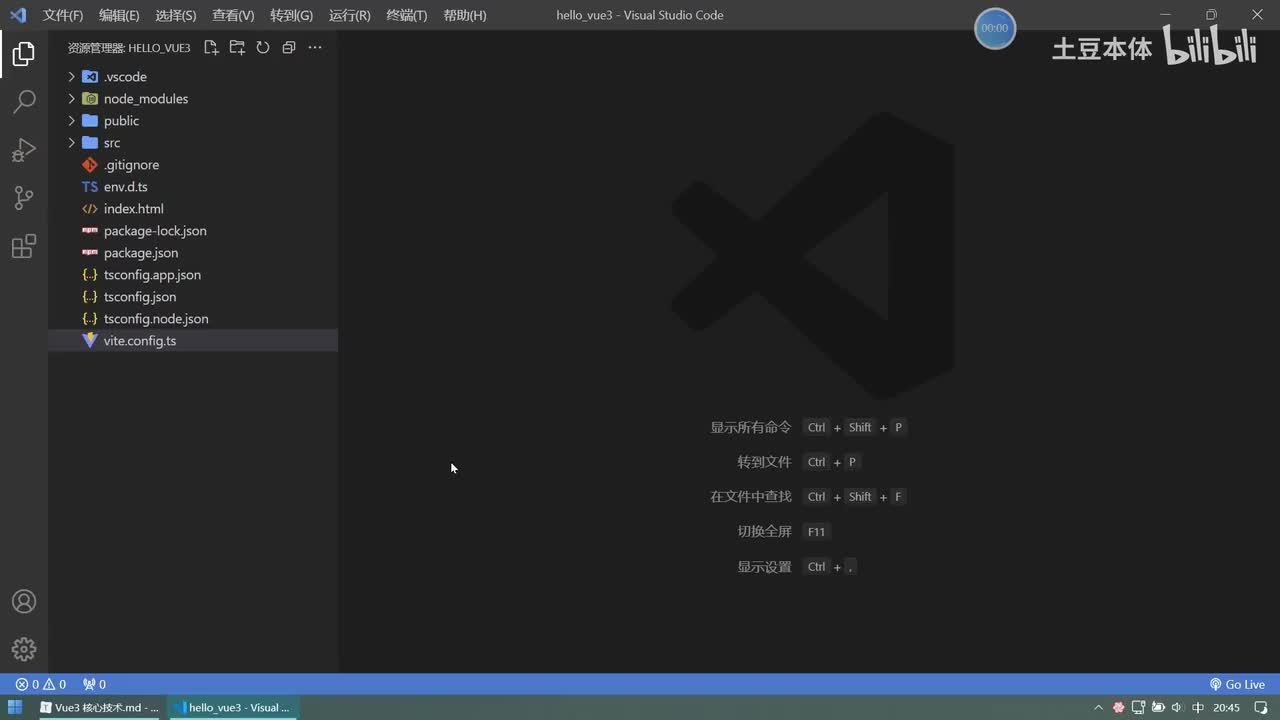Open the Explorer view in the activity bar
This screenshot has height=720, width=1280.
coord(24,54)
